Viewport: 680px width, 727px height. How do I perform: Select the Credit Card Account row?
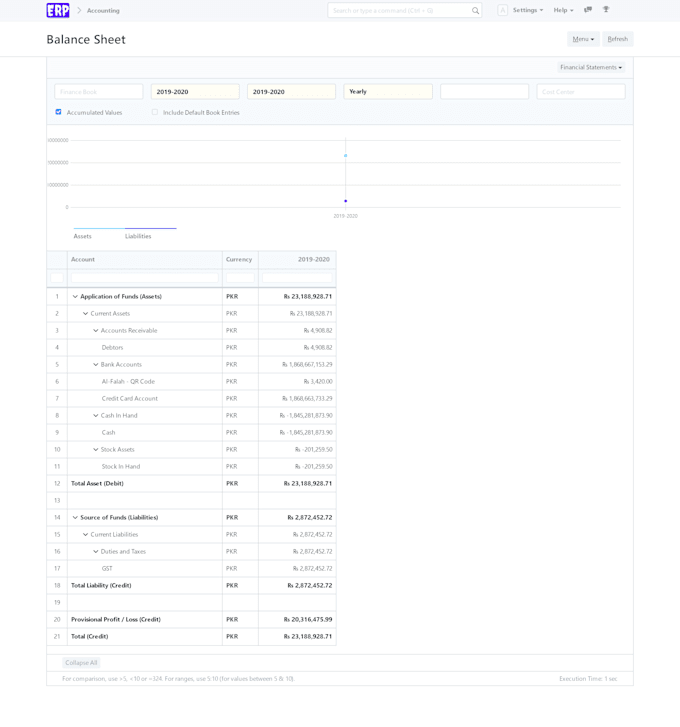coord(191,399)
